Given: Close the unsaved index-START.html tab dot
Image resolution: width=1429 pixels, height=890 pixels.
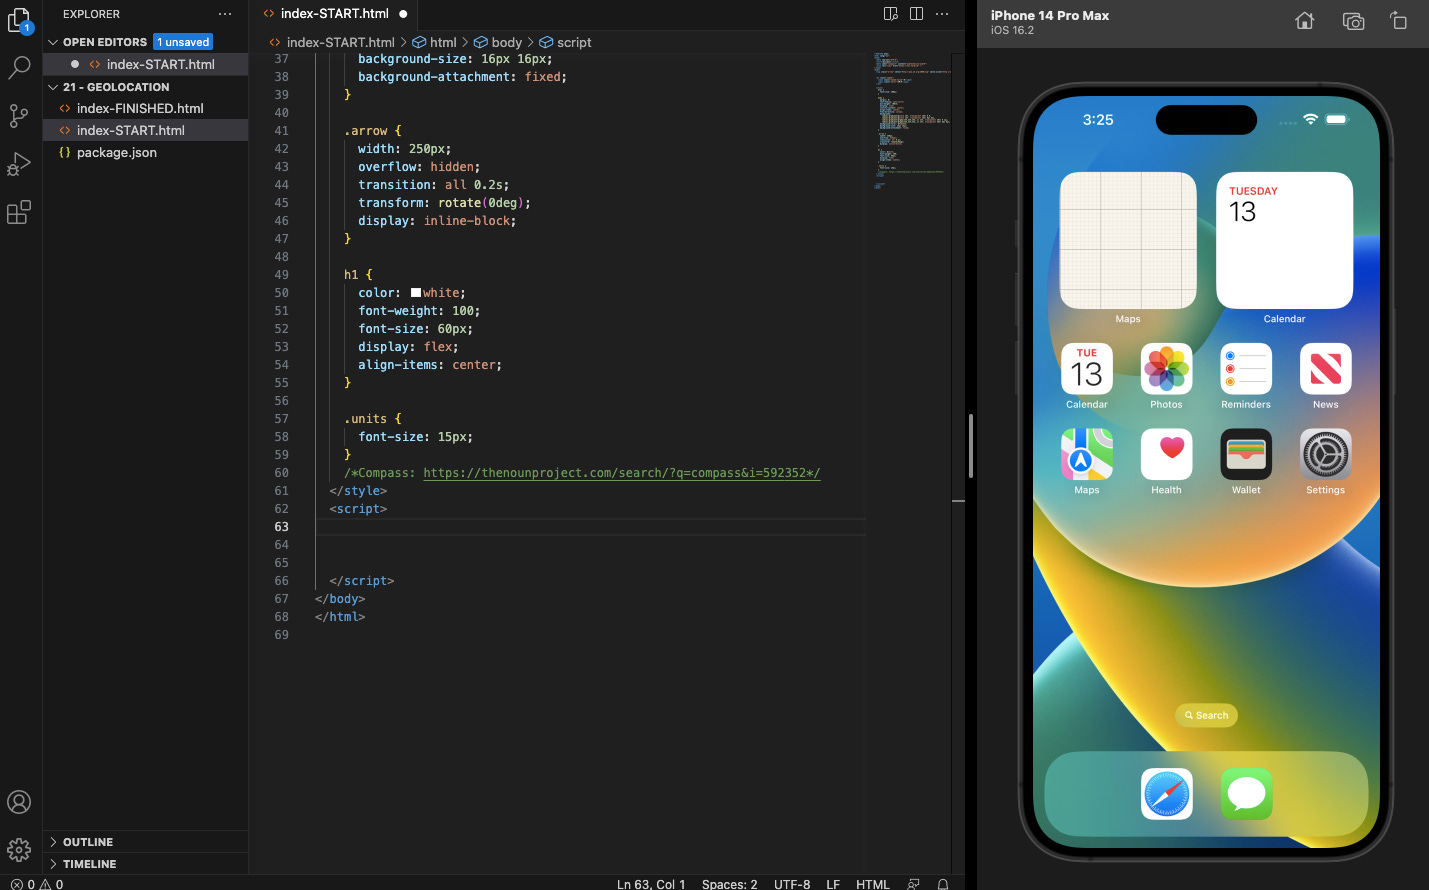Looking at the screenshot, I should 403,14.
